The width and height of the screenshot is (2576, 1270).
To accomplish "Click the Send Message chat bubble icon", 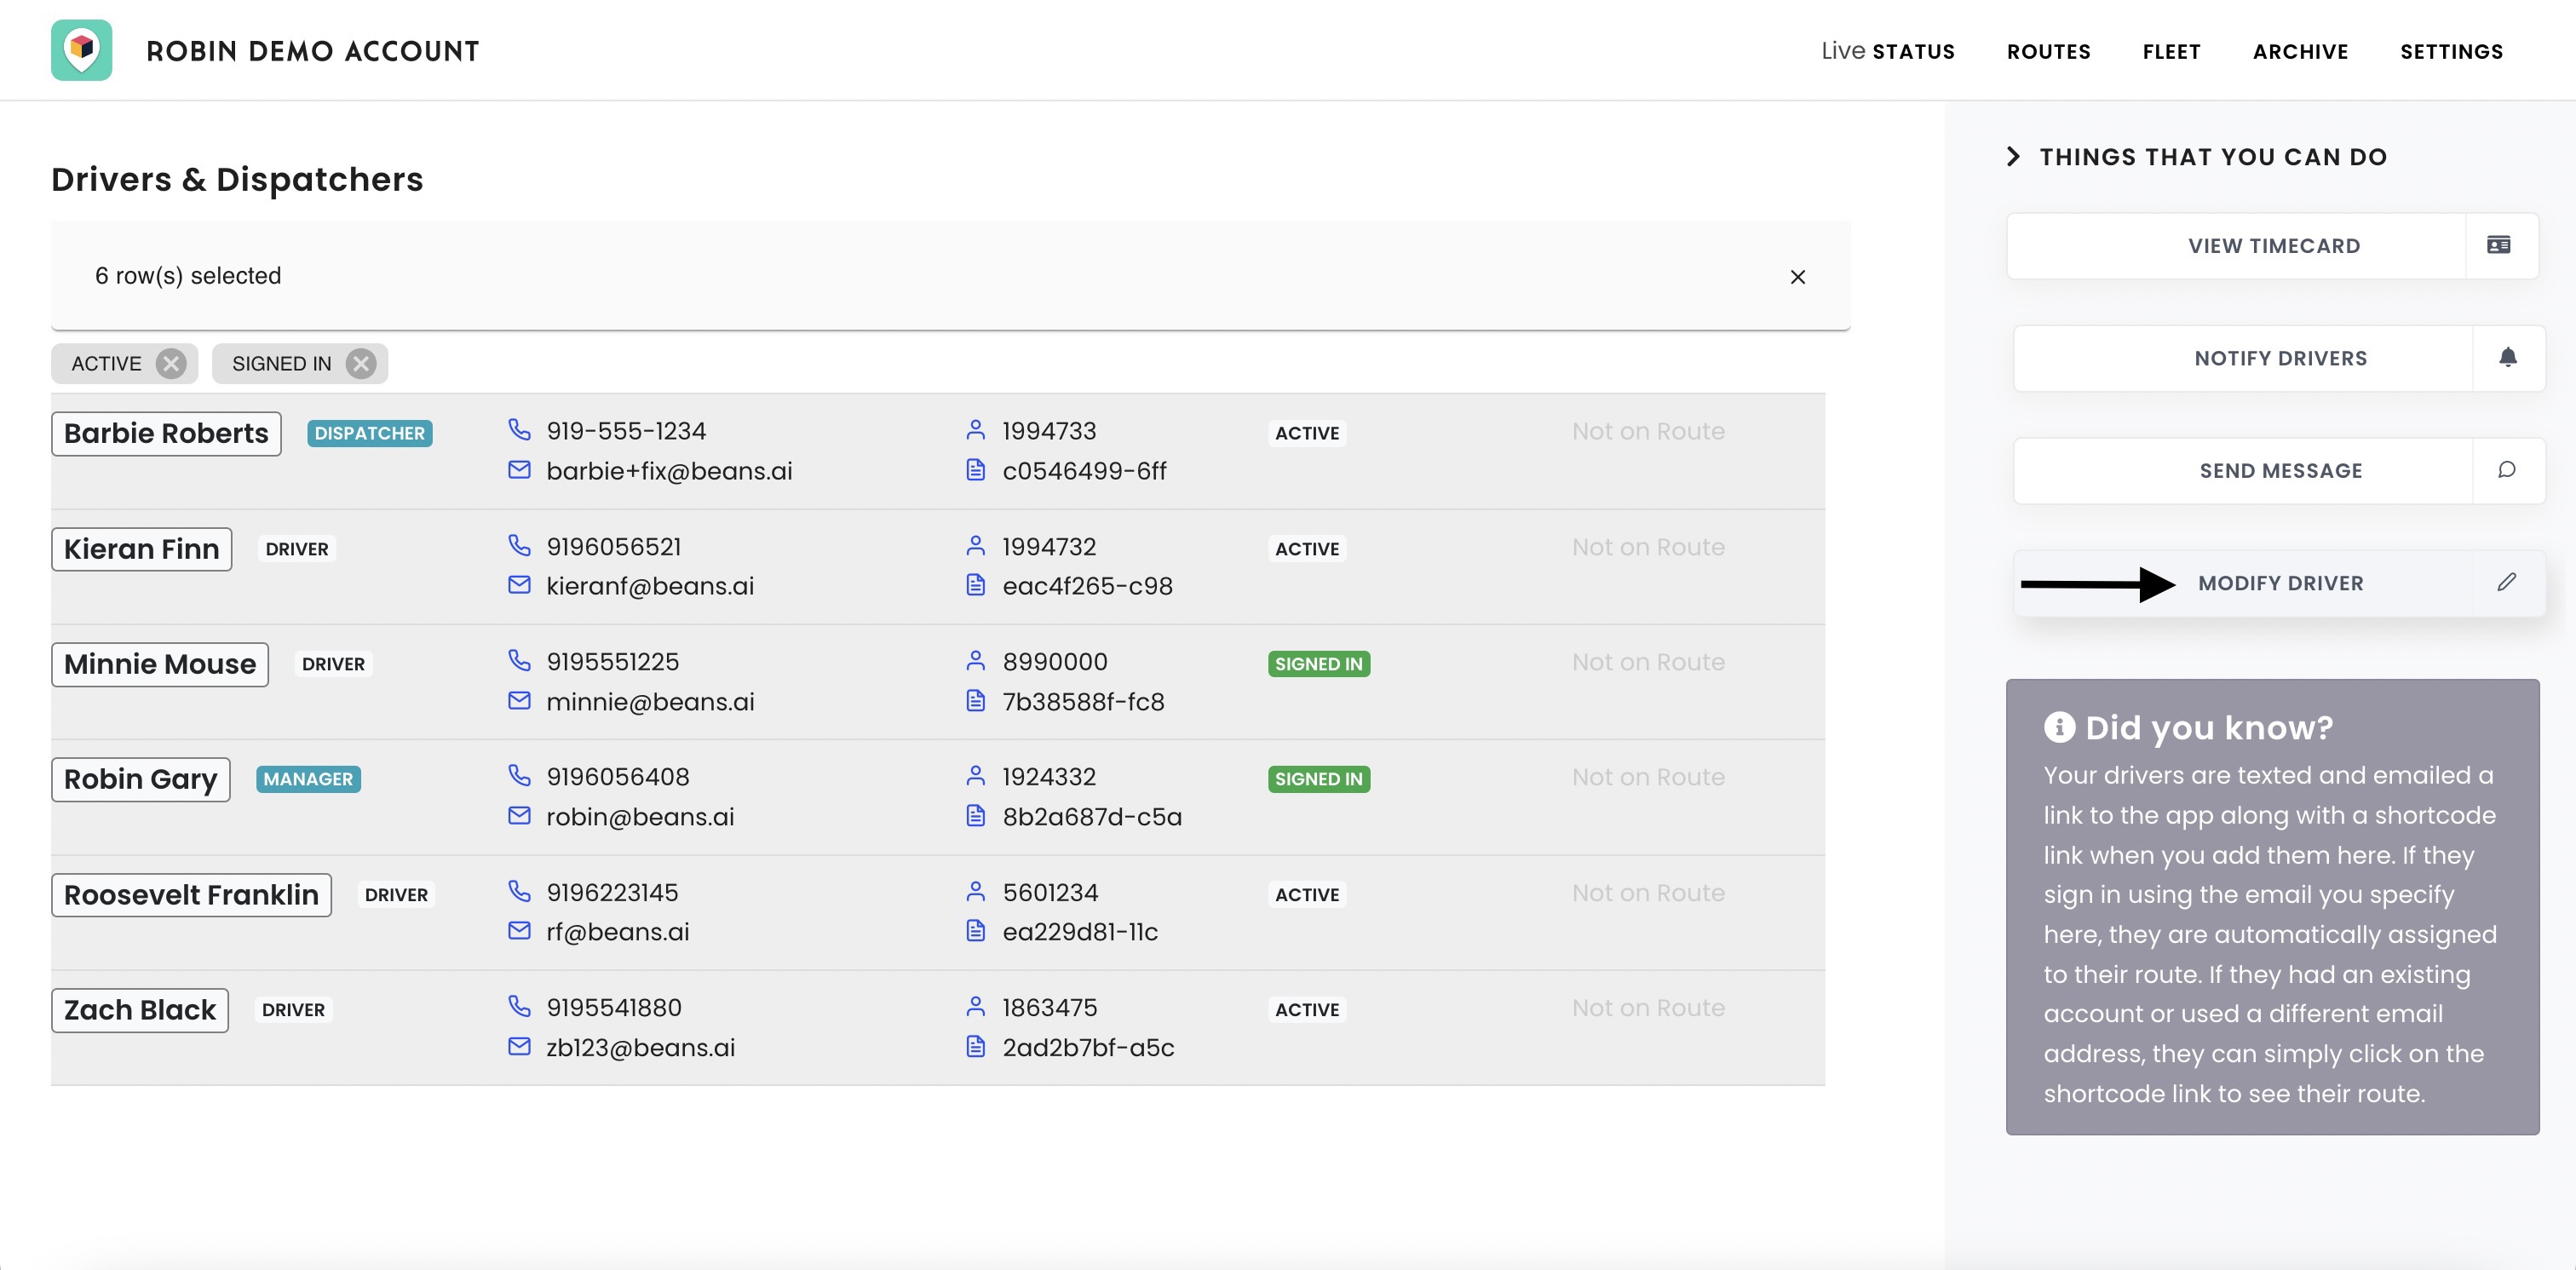I will click(2507, 469).
